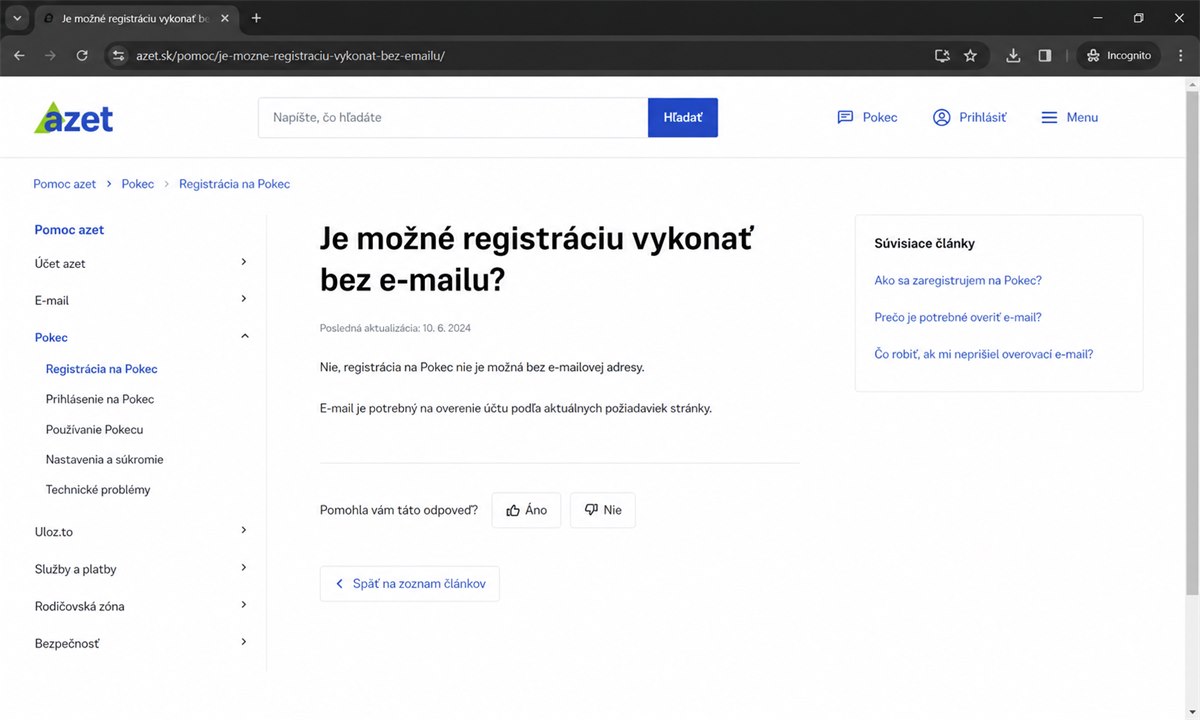Select Prihlásenie na Pokec sidebar item
Screen dimensions: 1200x720
click(100, 399)
